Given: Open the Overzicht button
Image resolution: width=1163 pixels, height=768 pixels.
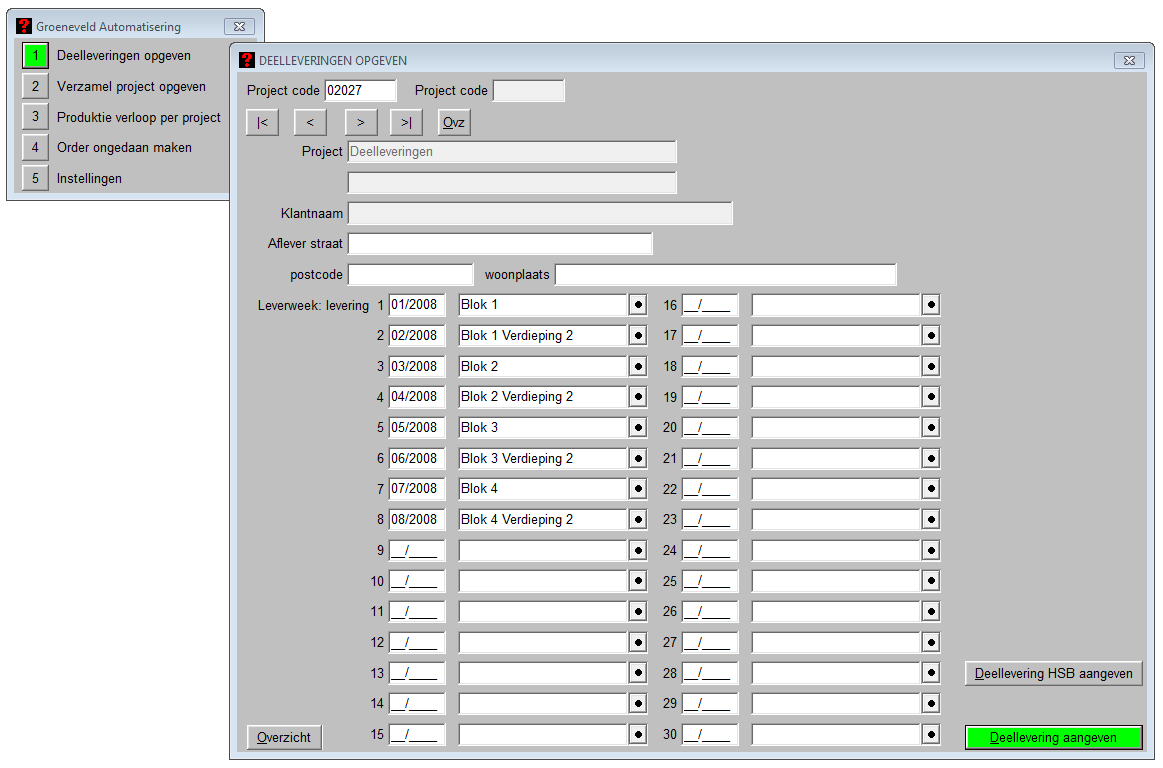Looking at the screenshot, I should pyautogui.click(x=285, y=738).
